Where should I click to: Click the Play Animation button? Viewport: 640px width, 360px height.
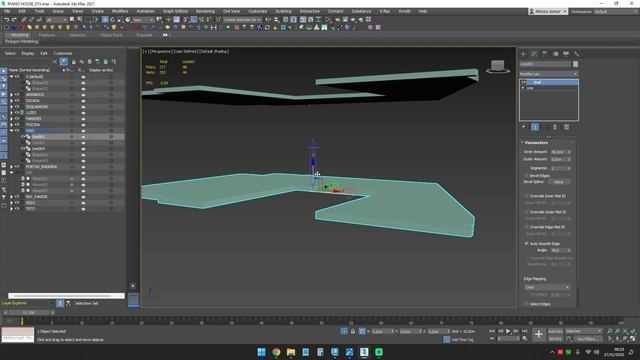[508, 331]
